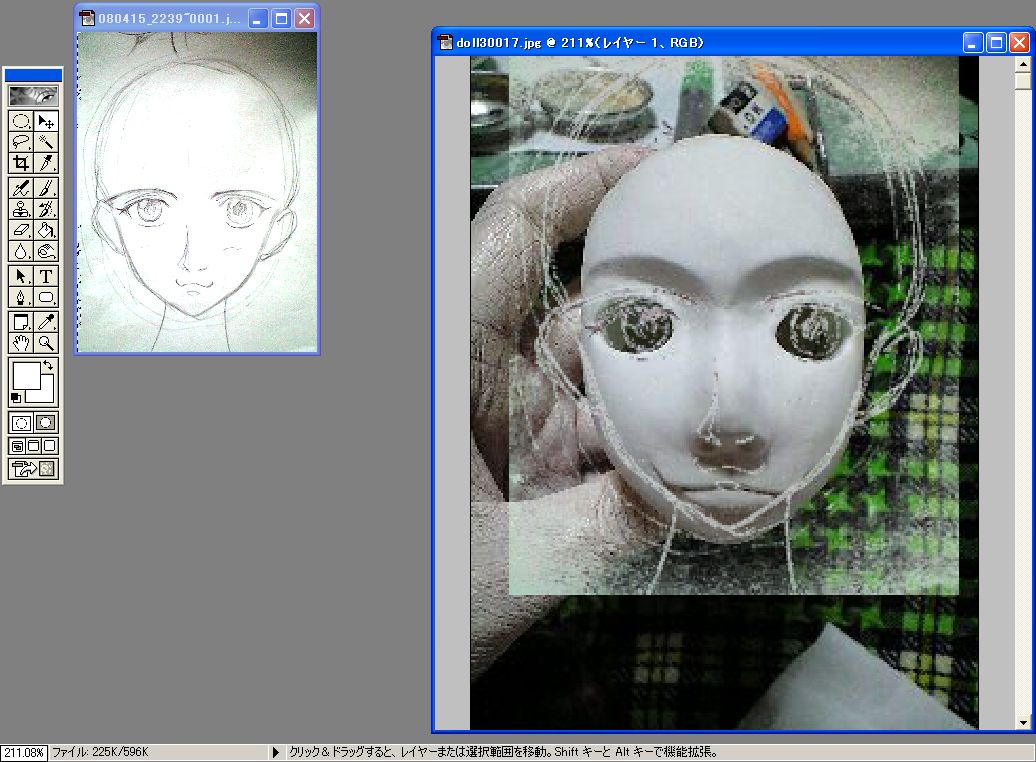Select the Paint Bucket tool

(x=46, y=230)
